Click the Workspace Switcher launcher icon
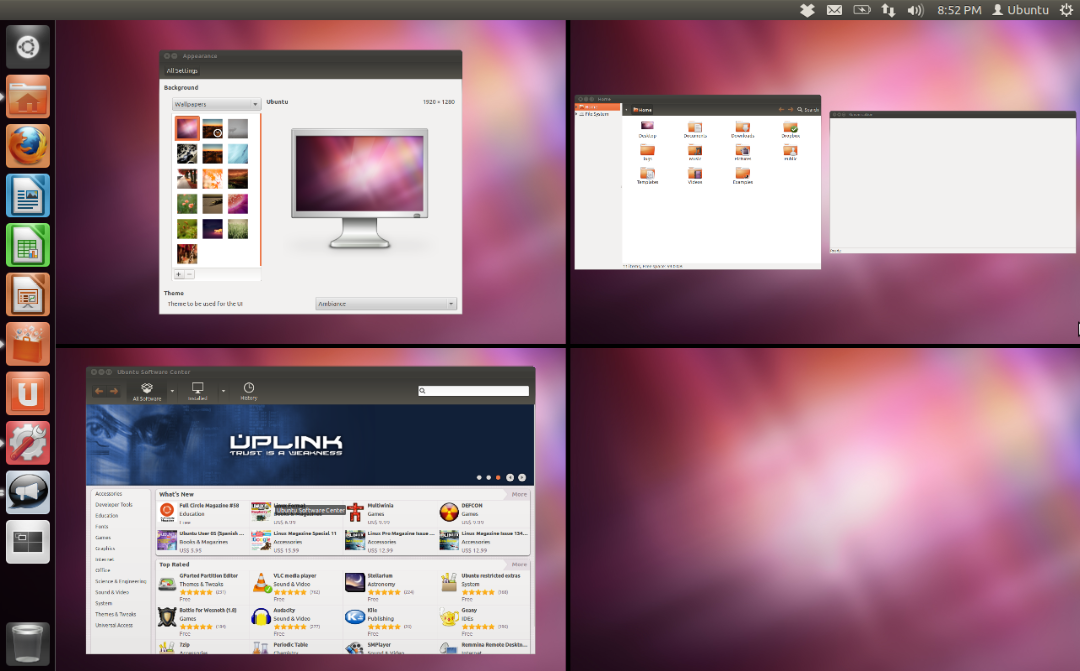The width and height of the screenshot is (1080, 671). pos(28,542)
